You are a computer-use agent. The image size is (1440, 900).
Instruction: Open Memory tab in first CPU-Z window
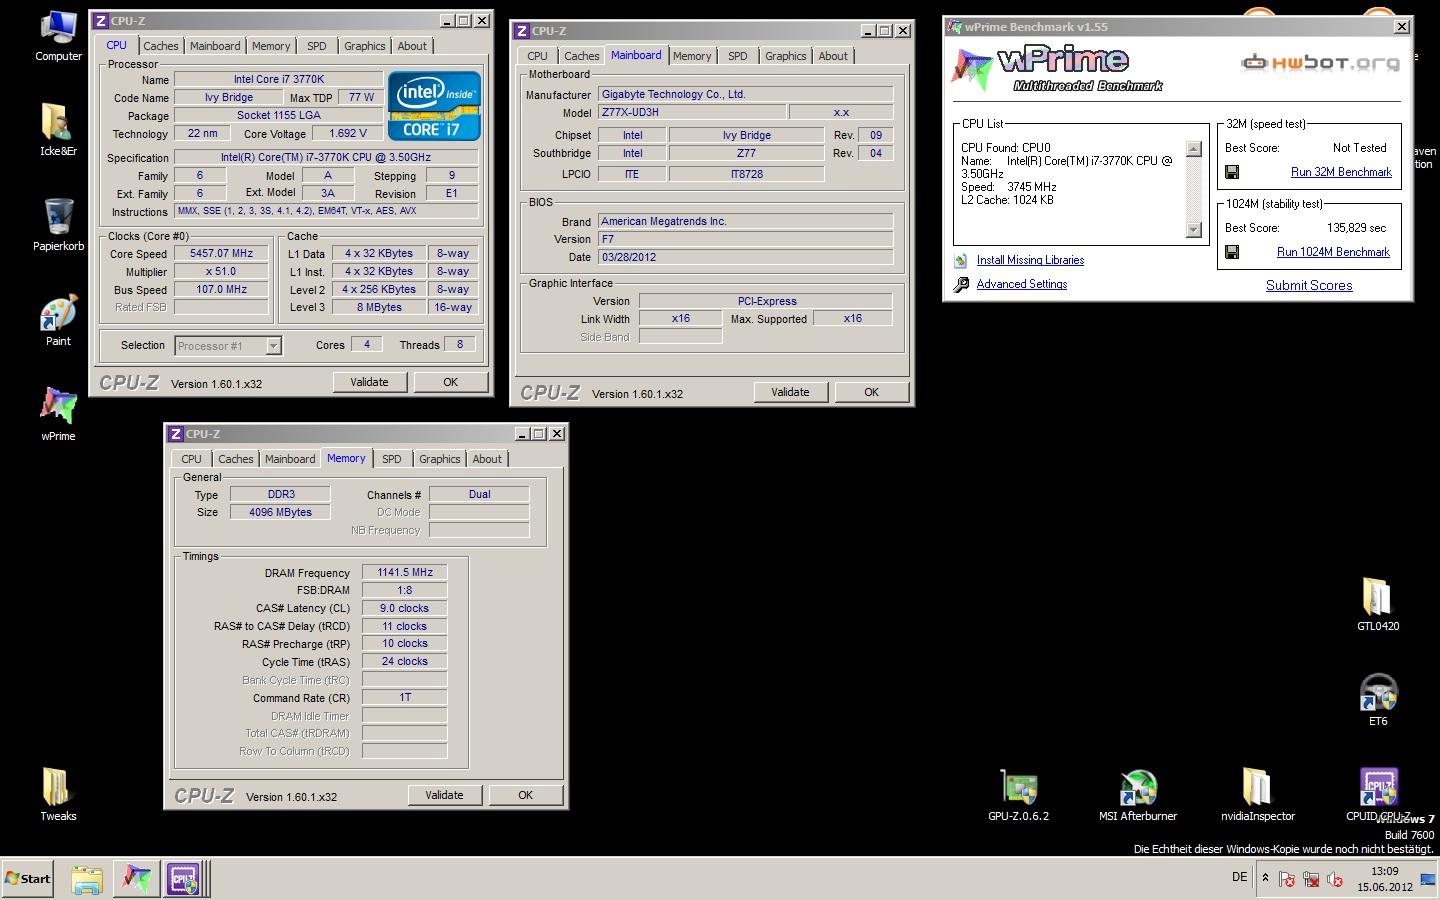271,46
